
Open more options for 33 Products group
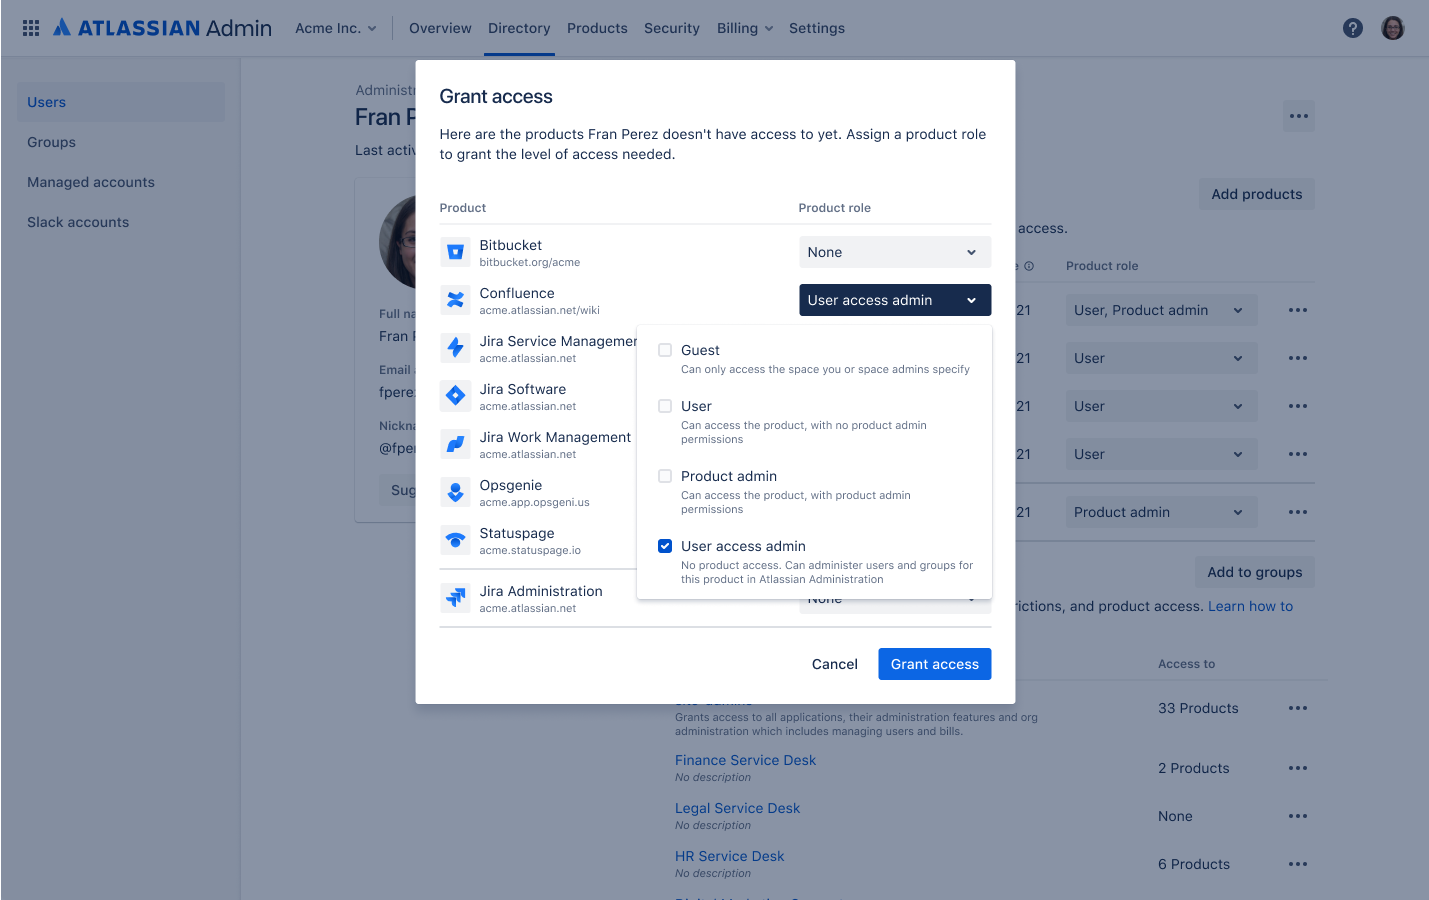click(1298, 708)
